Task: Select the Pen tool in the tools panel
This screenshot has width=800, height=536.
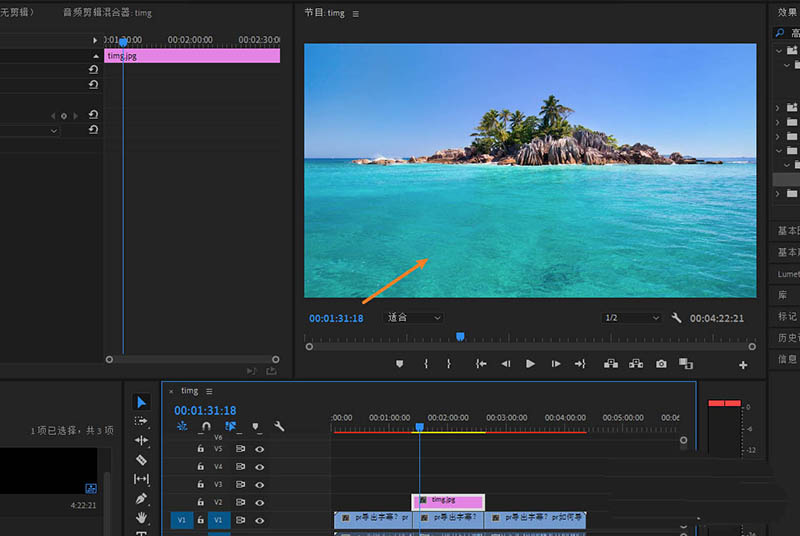Action: pyautogui.click(x=141, y=498)
